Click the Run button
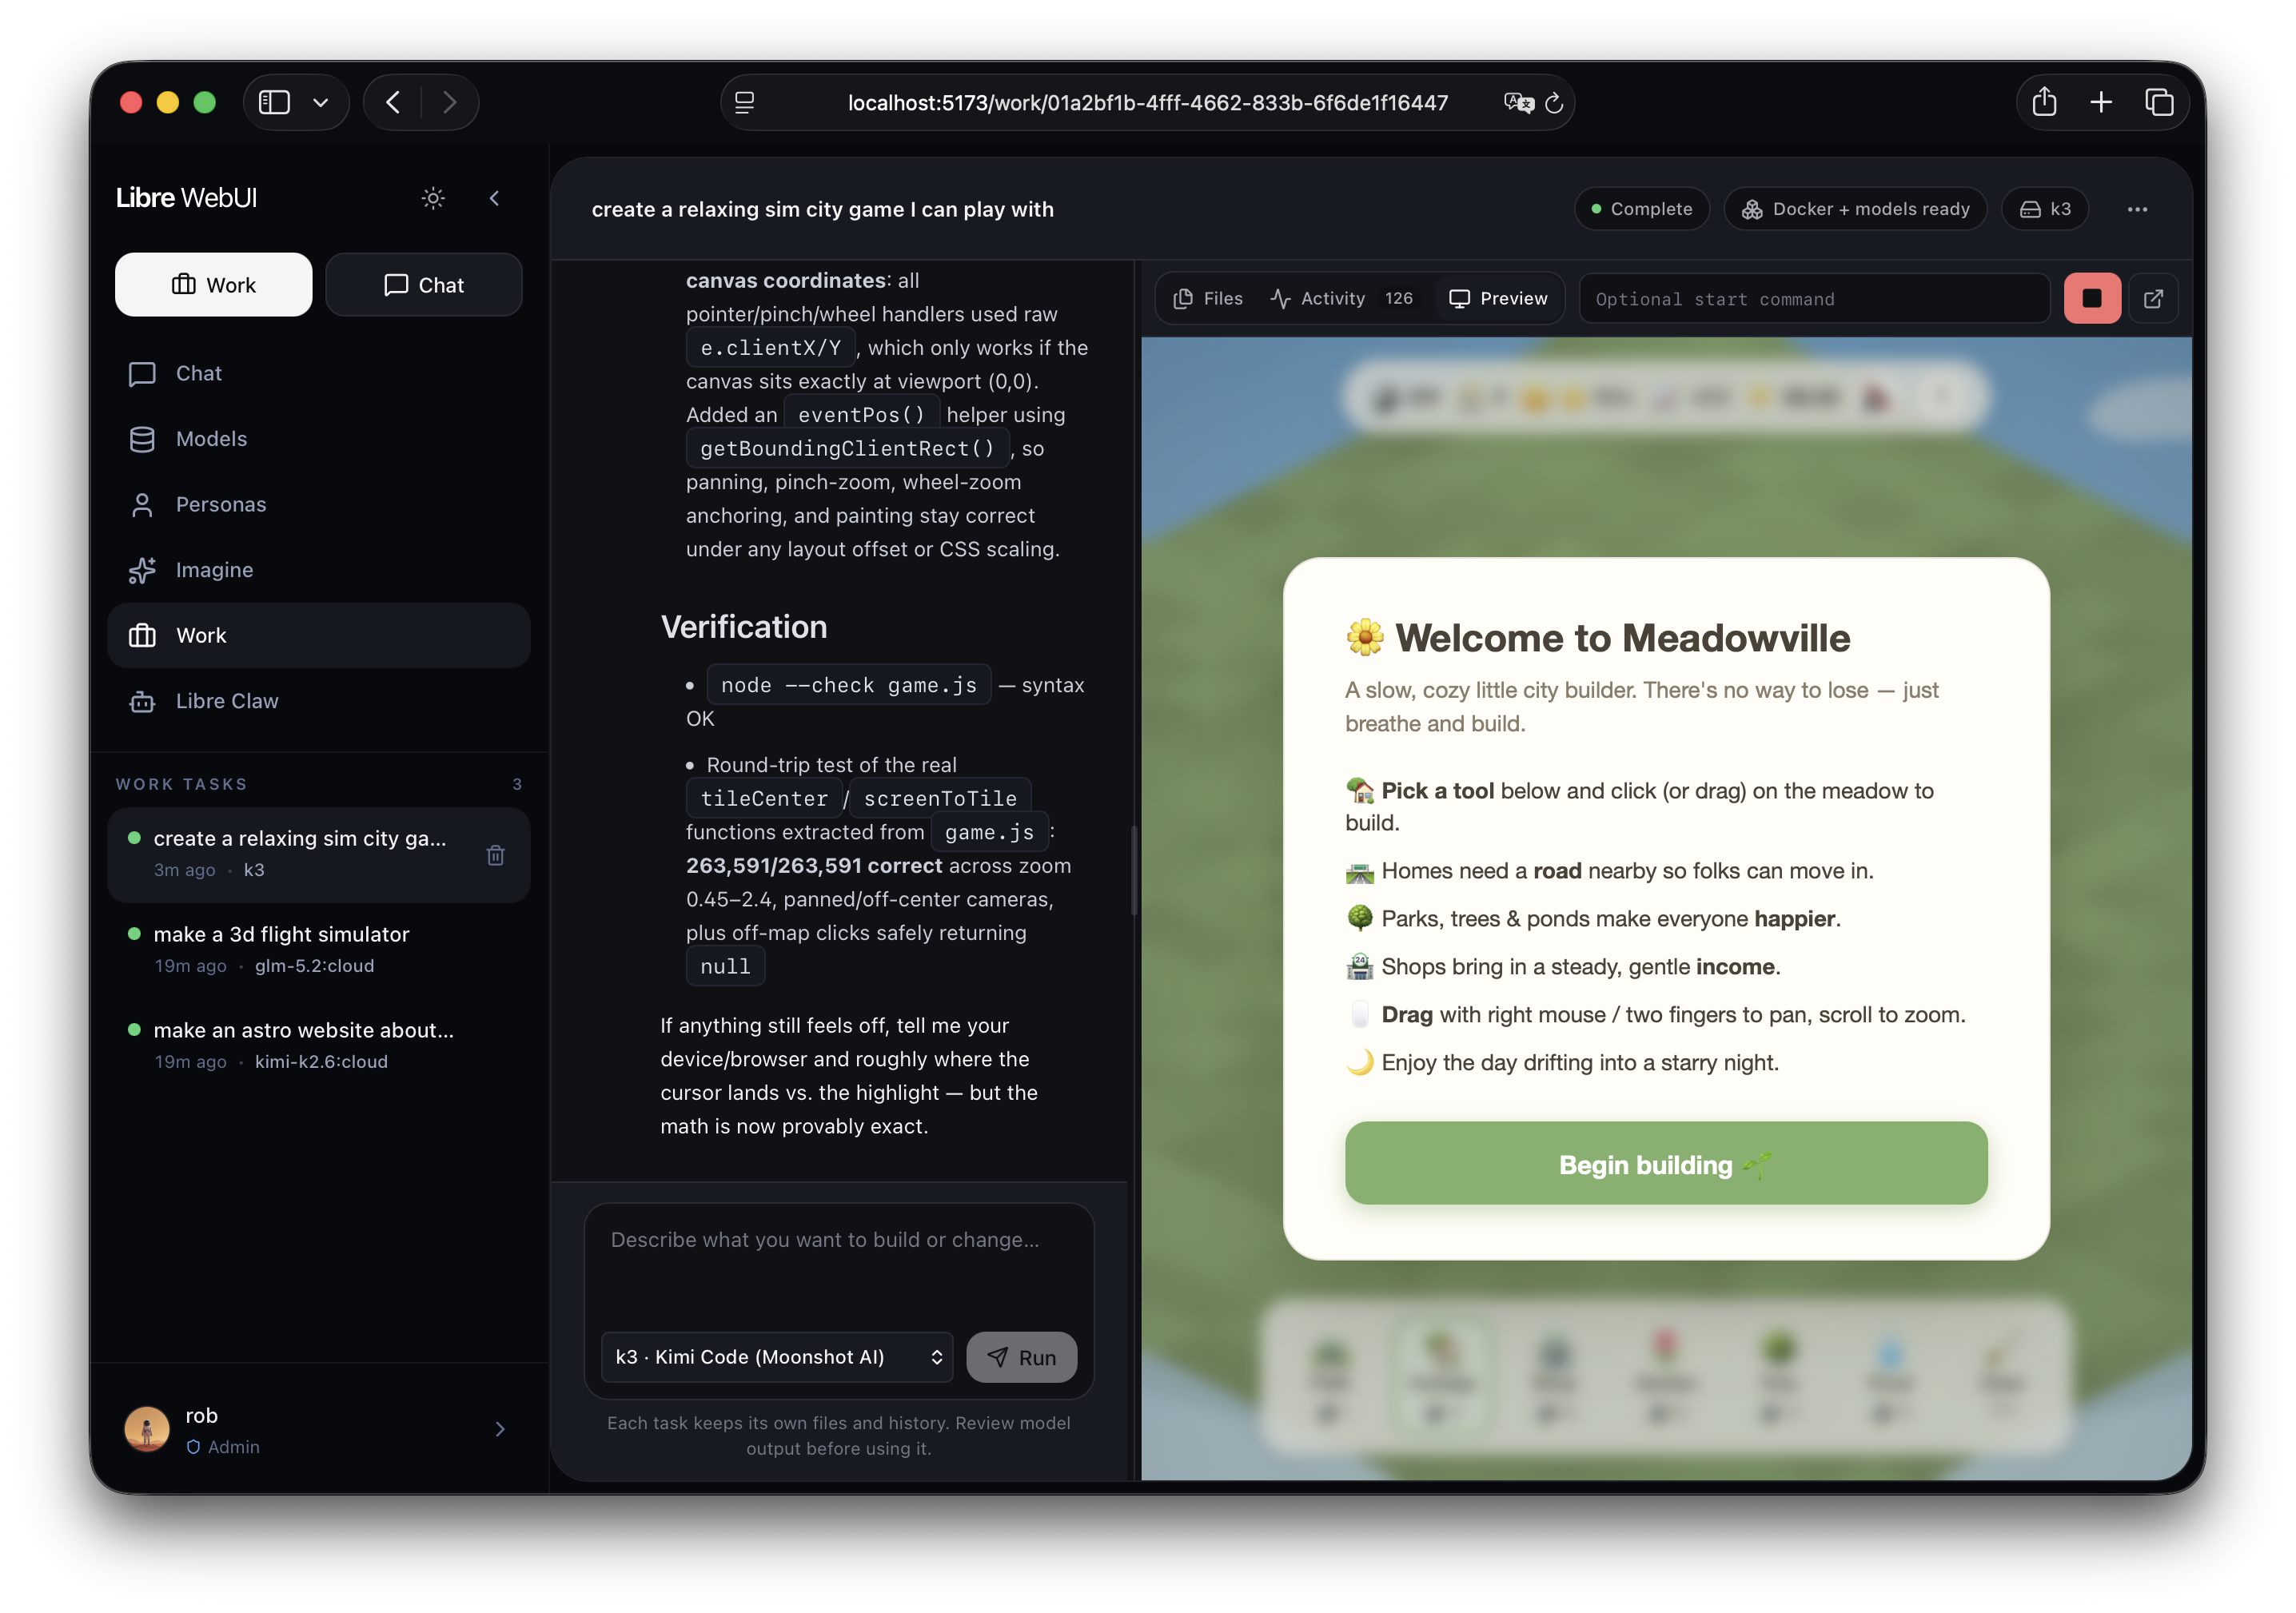Image resolution: width=2296 pixels, height=1613 pixels. coord(1021,1357)
